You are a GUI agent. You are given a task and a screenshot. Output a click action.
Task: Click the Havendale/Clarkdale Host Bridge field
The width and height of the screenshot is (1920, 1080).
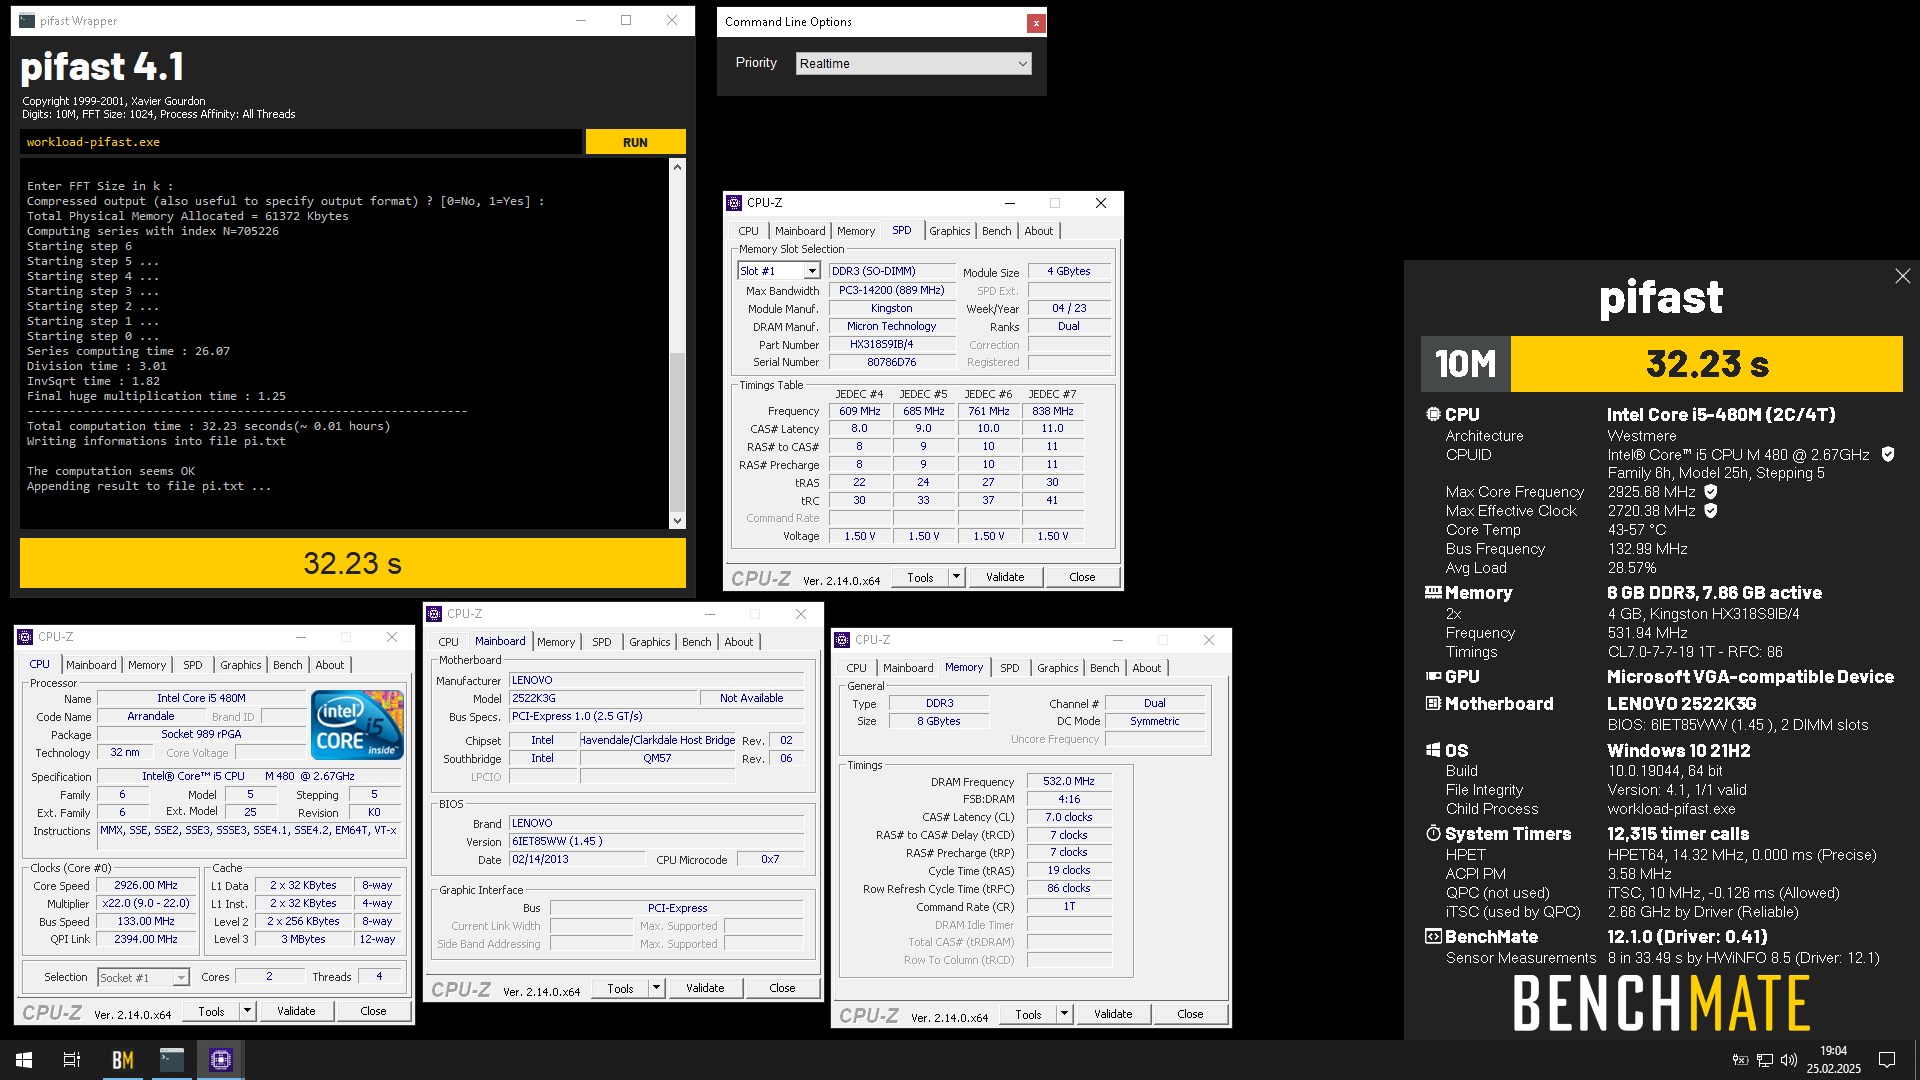pyautogui.click(x=657, y=740)
